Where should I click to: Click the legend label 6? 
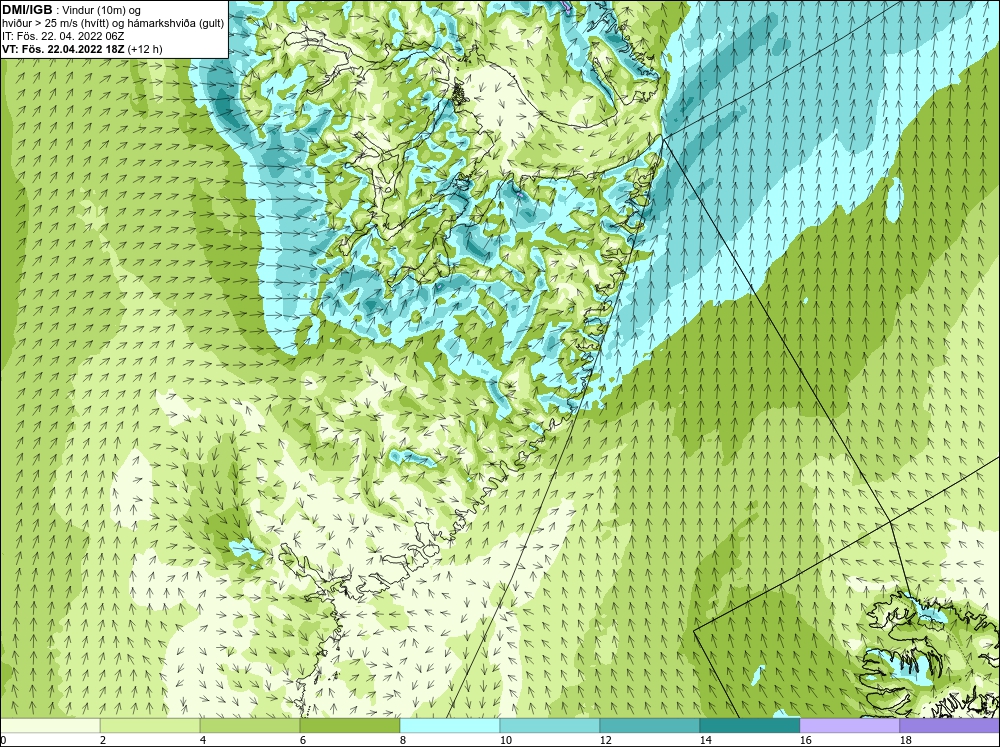click(303, 740)
